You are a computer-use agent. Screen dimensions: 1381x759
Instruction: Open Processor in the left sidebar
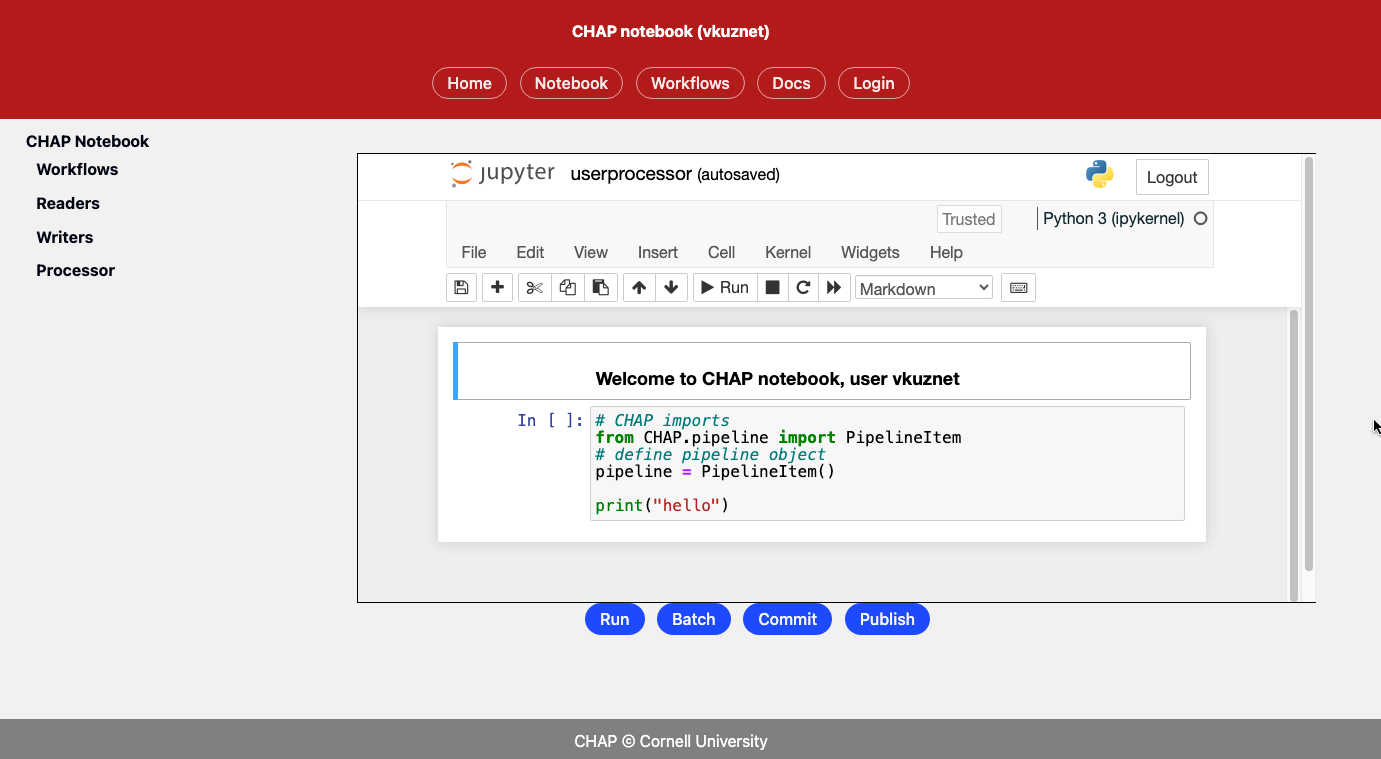76,270
